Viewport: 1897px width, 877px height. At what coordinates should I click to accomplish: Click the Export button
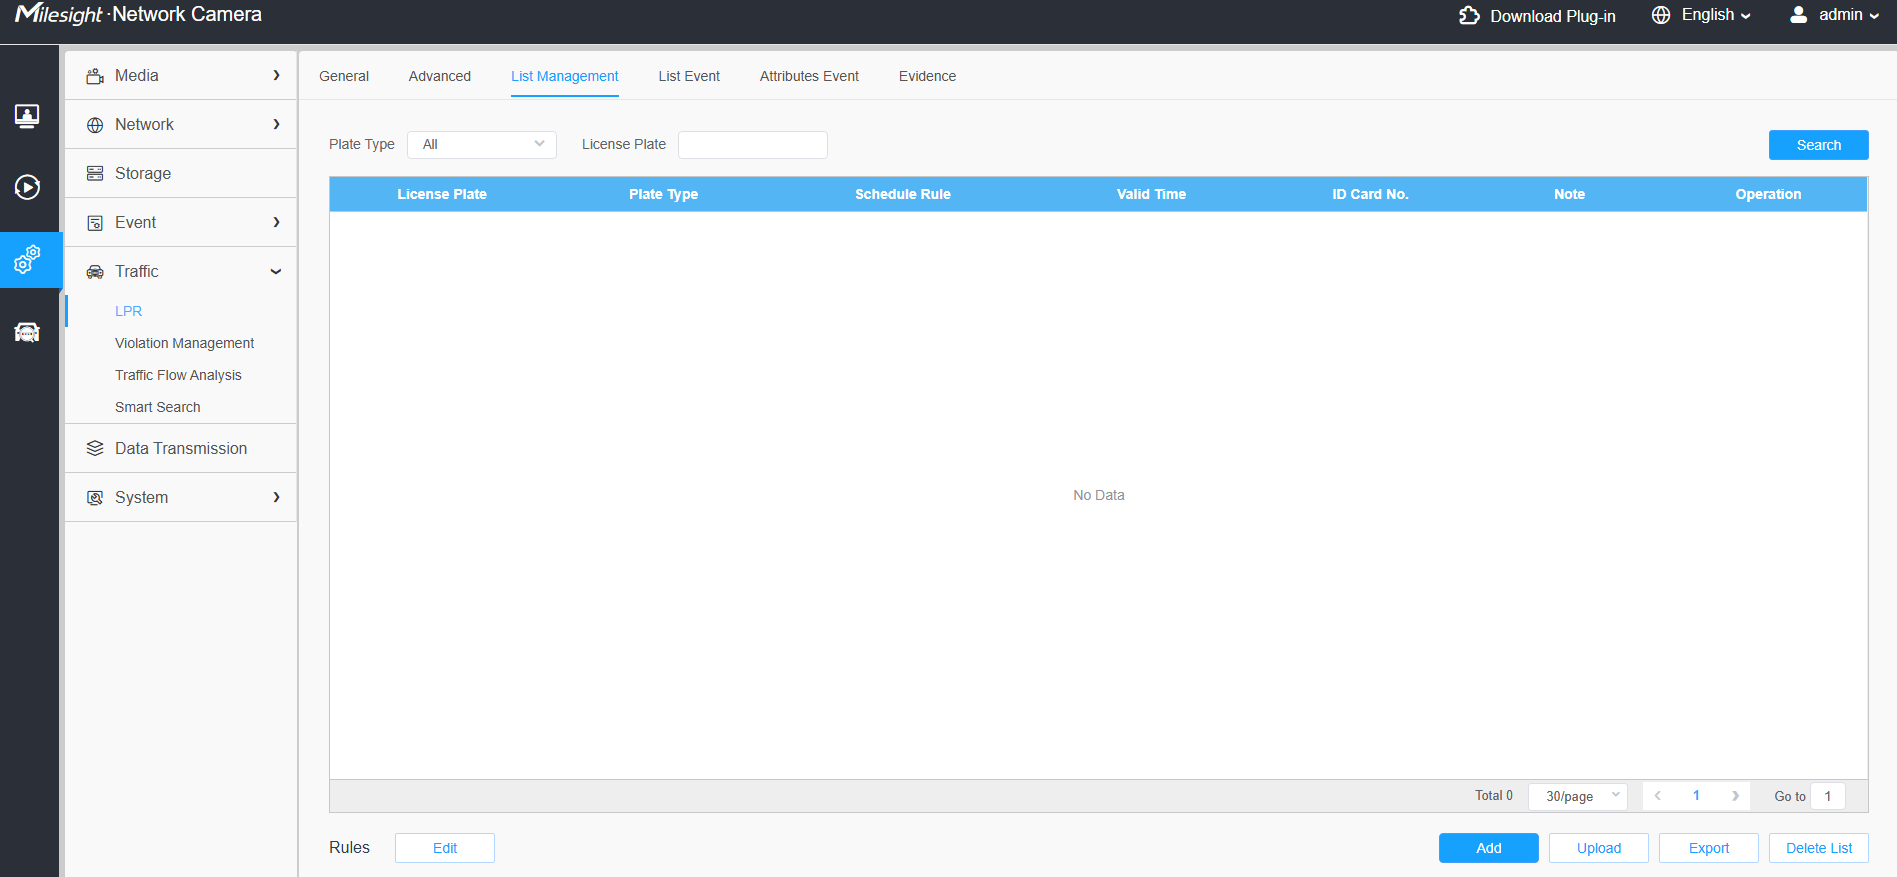(x=1708, y=848)
